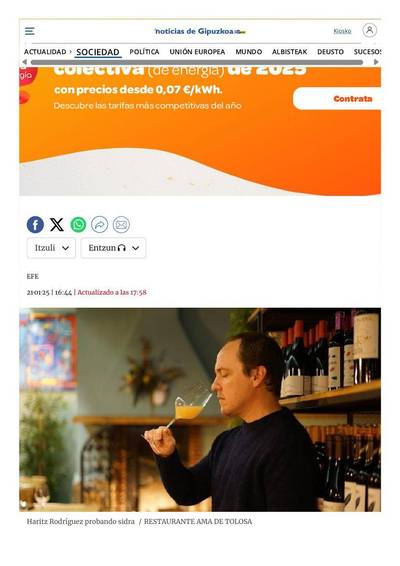Select the Sociedad section tab

tap(98, 52)
